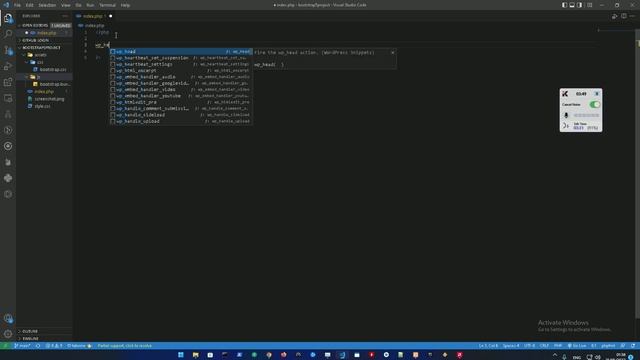Click the Split Editor icon

pyautogui.click(x=624, y=16)
